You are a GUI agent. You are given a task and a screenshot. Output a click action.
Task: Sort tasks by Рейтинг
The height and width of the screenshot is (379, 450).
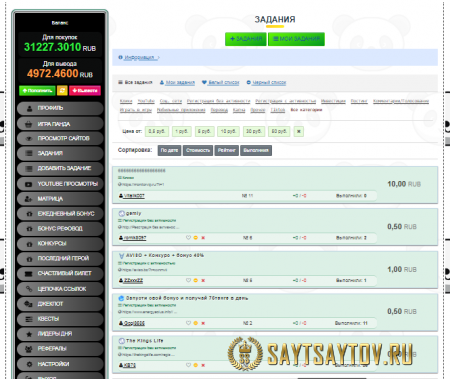click(x=227, y=150)
